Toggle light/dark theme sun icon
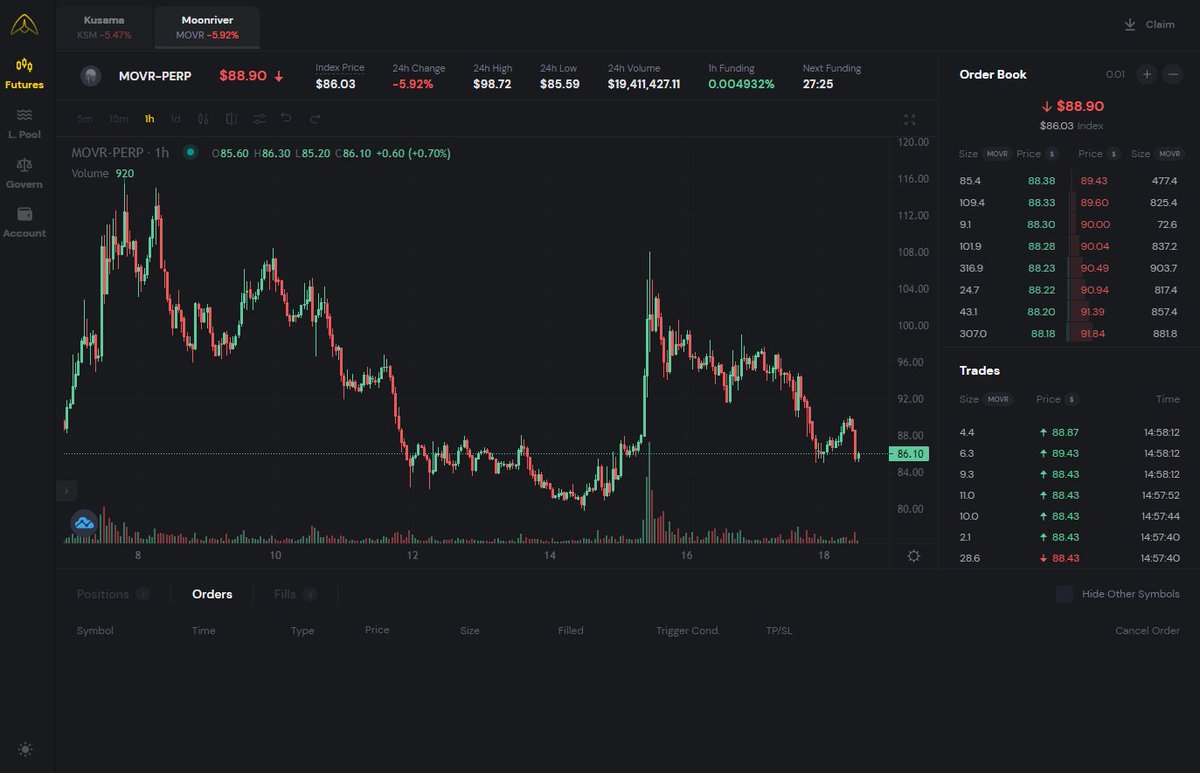 pos(25,749)
